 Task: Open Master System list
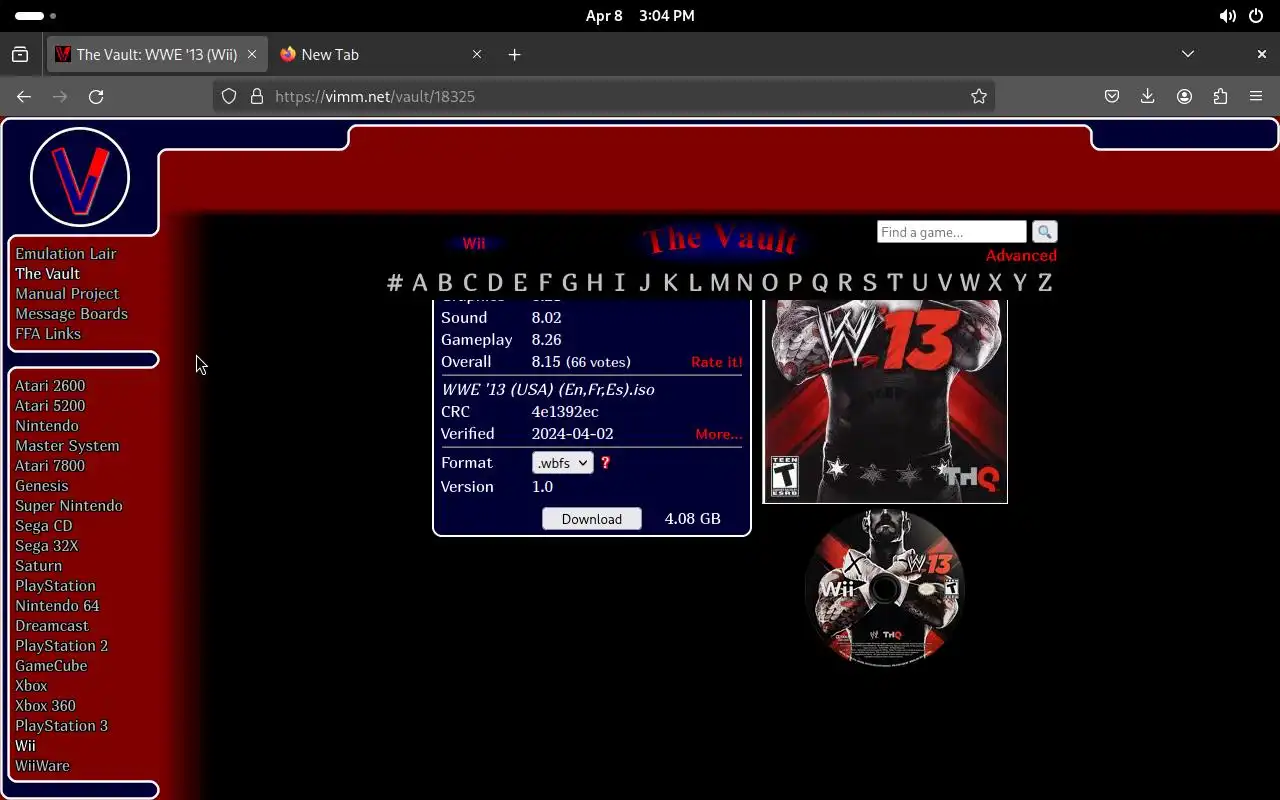click(67, 446)
